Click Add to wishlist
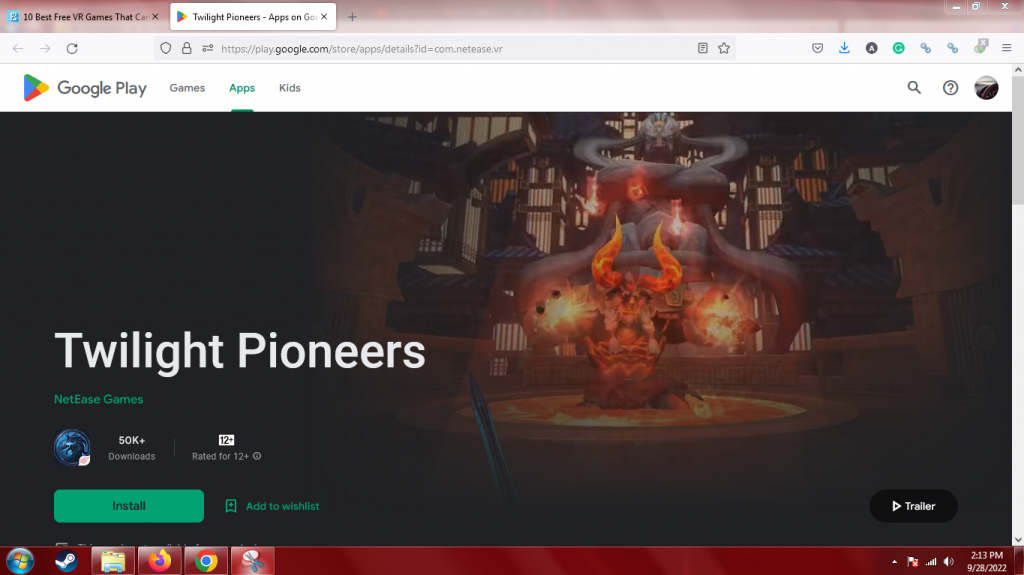The width and height of the screenshot is (1024, 575). [272, 506]
